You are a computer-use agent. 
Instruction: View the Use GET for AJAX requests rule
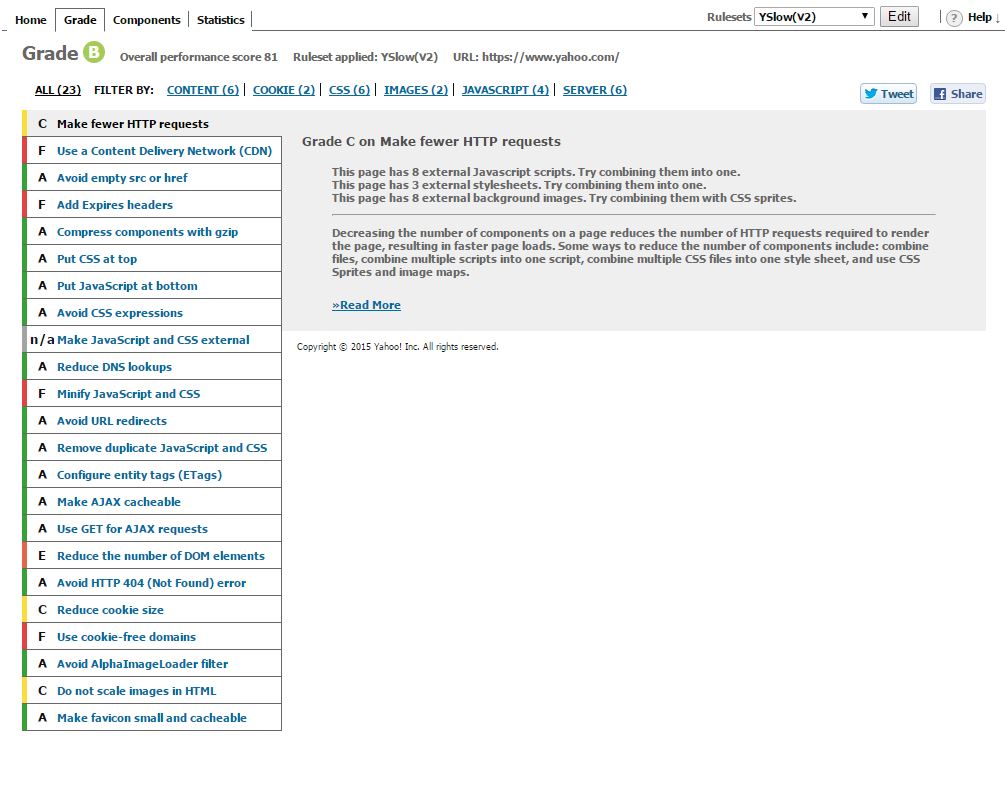(x=153, y=529)
